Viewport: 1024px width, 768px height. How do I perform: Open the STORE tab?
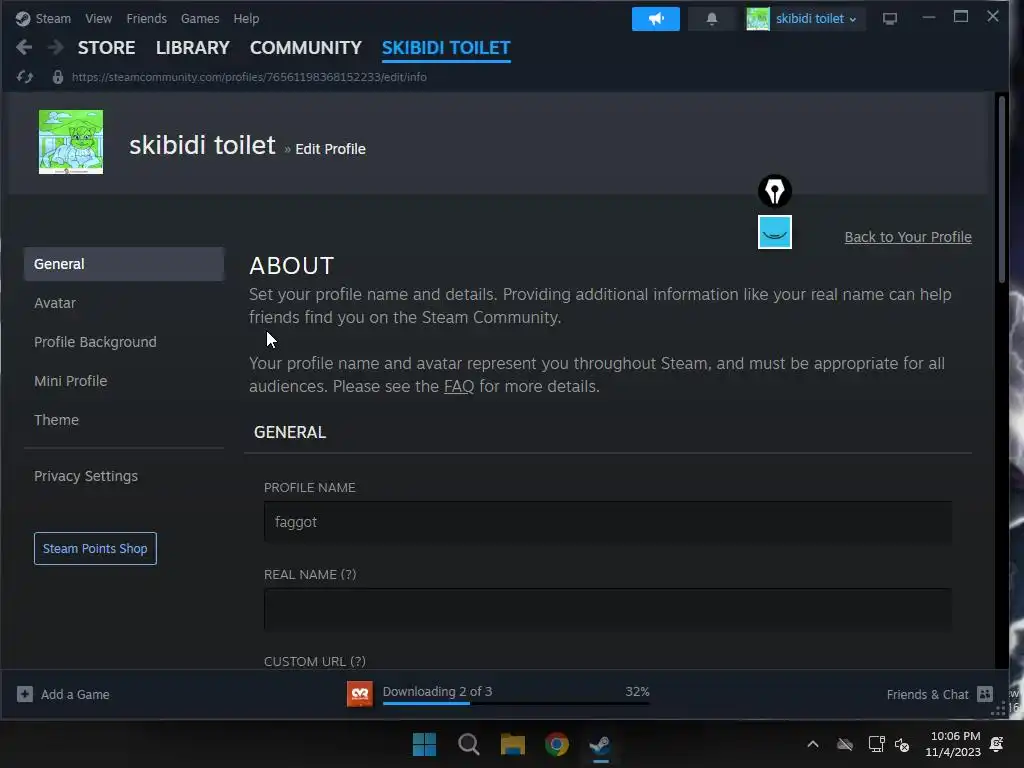pyautogui.click(x=106, y=48)
